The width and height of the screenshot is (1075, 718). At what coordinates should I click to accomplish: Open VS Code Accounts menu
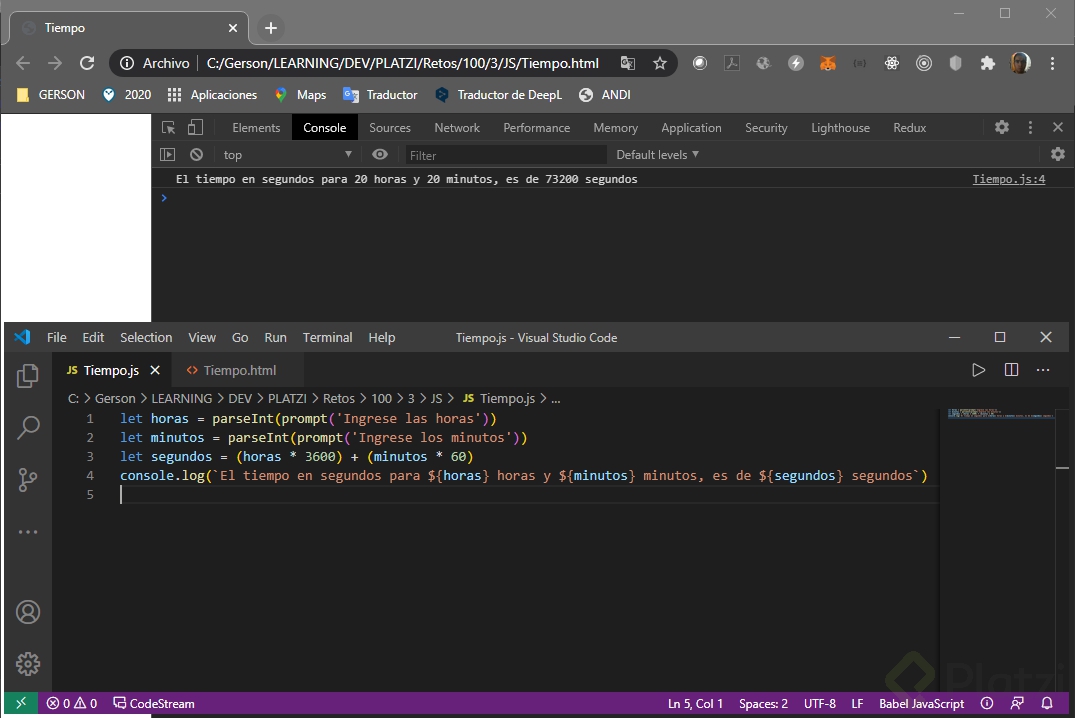[x=28, y=612]
